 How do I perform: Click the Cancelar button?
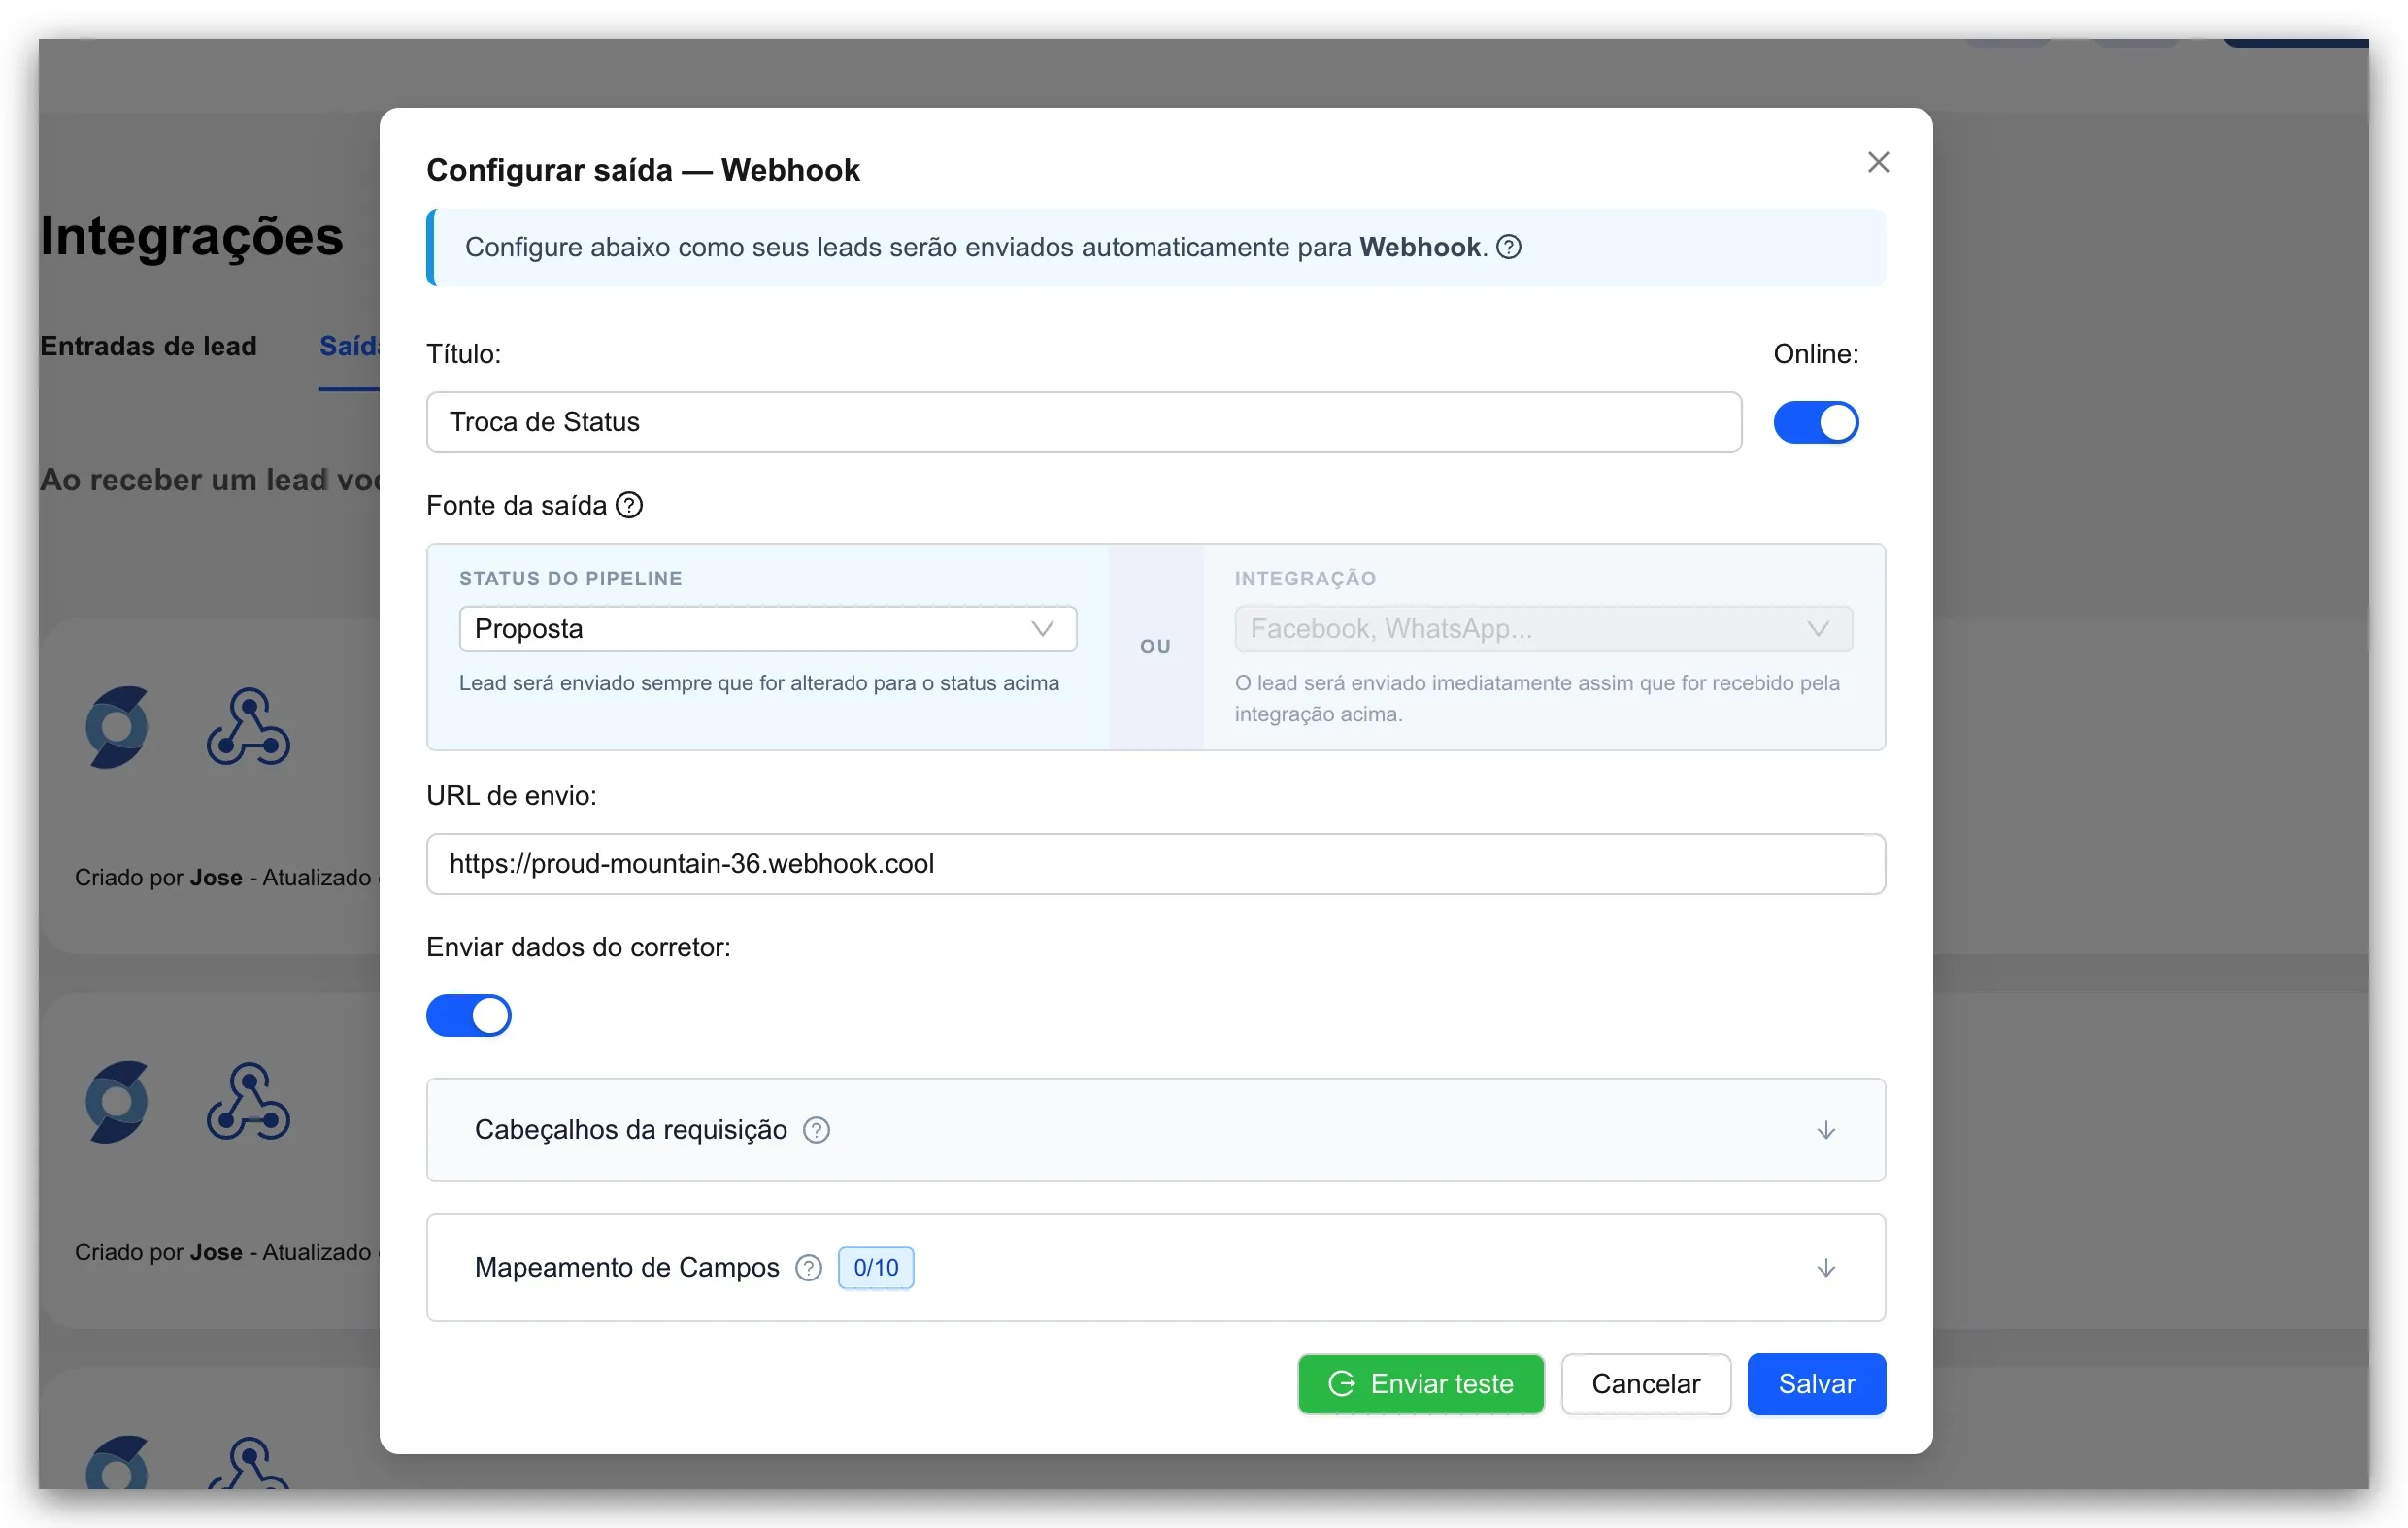(x=1645, y=1384)
